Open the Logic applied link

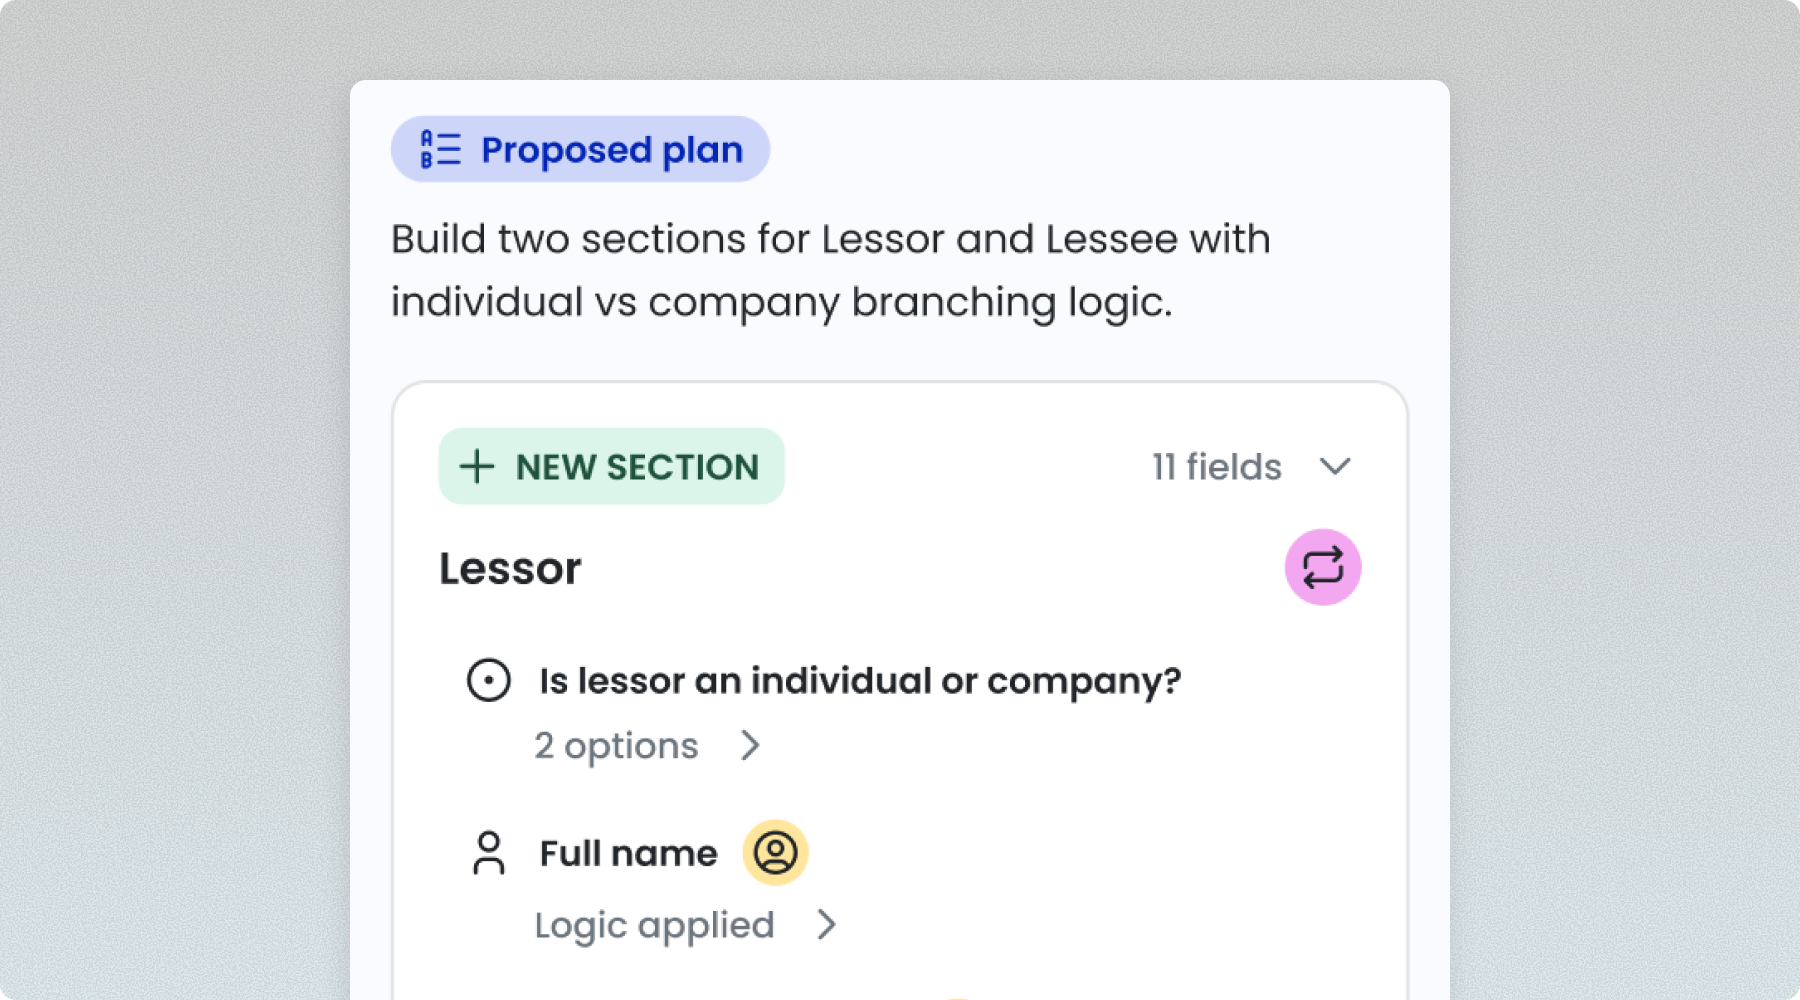click(x=655, y=926)
